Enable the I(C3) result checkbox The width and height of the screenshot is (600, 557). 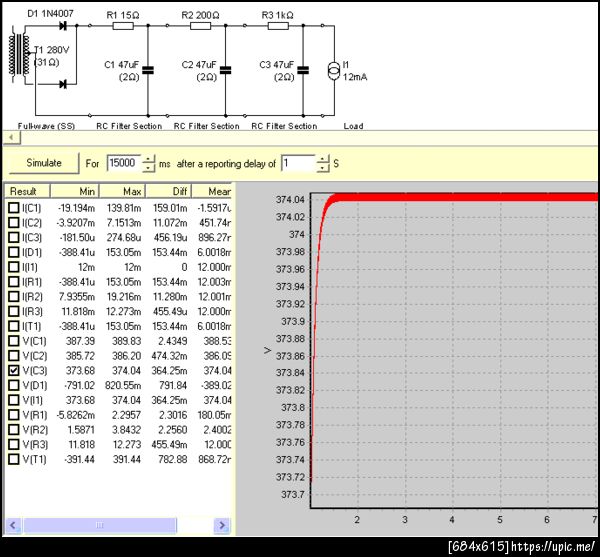14,237
